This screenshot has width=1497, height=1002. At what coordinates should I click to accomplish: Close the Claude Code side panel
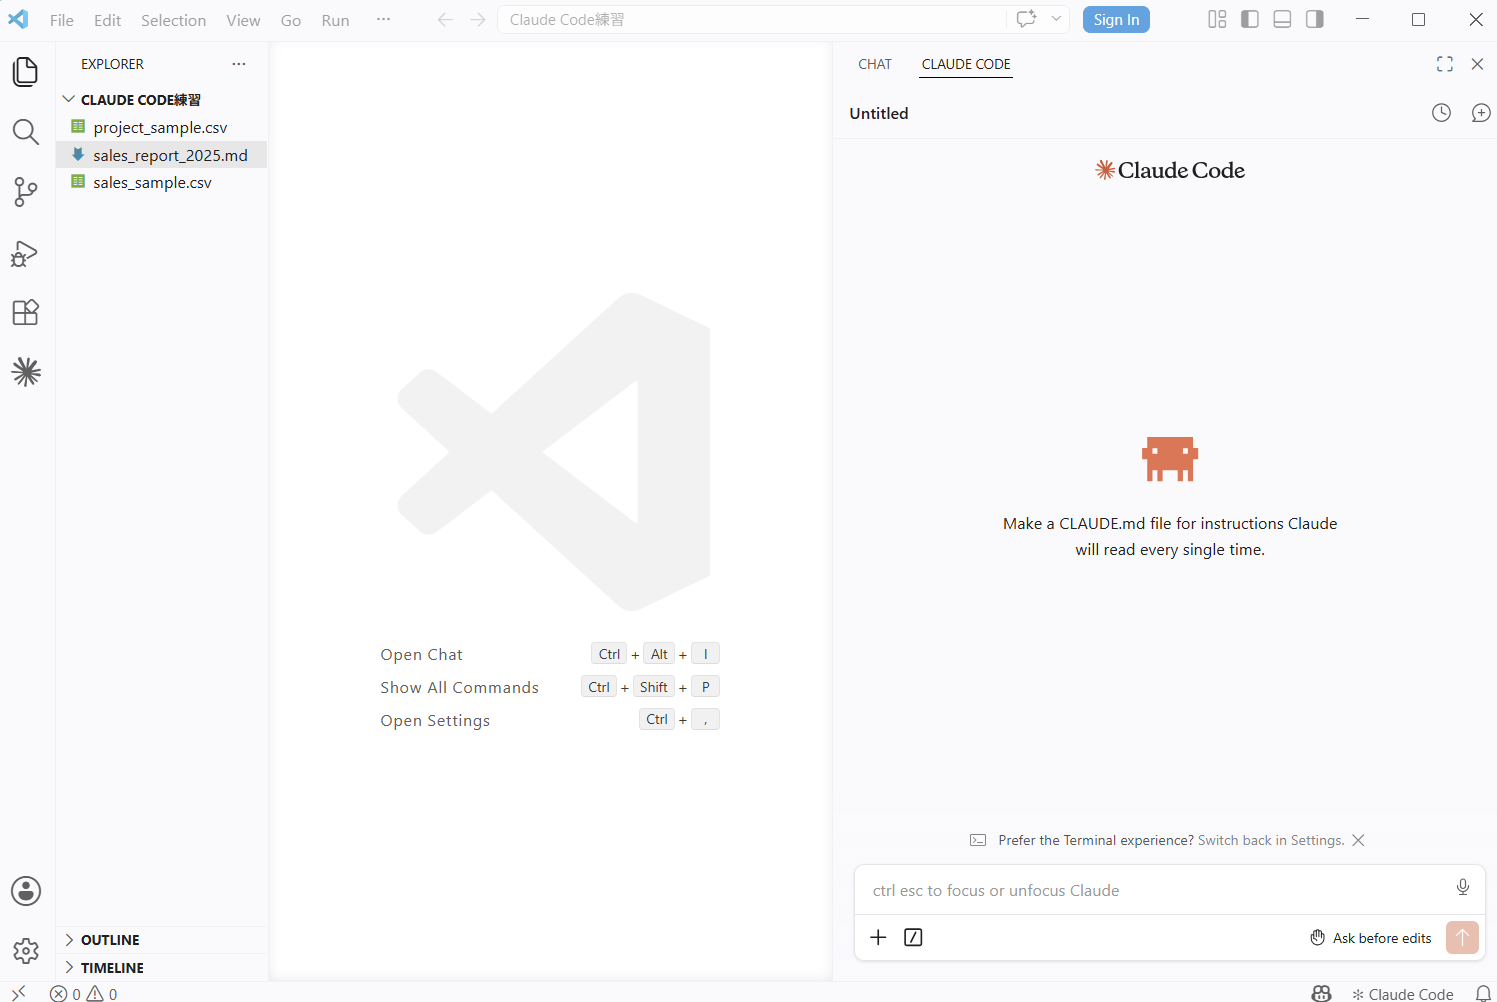click(x=1477, y=64)
